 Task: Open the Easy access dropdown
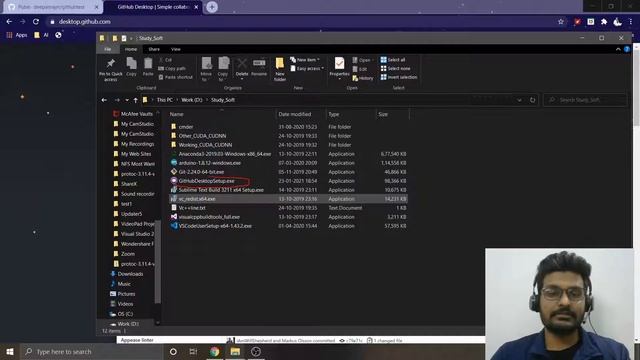[x=307, y=69]
